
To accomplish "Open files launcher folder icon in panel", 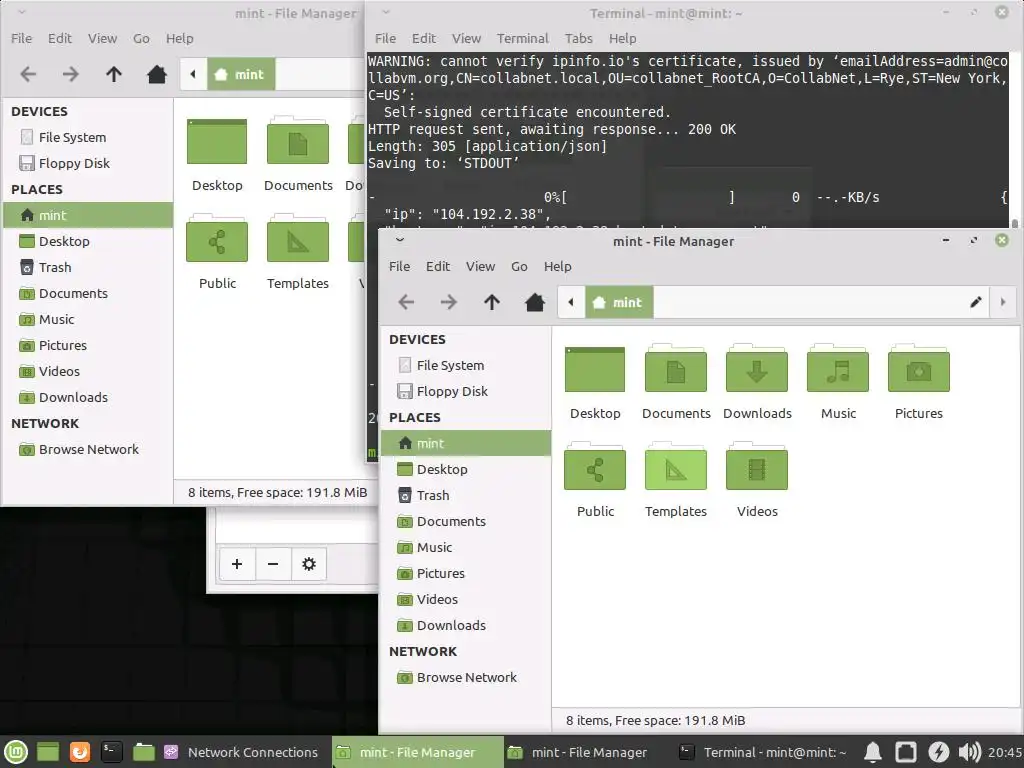I will [144, 752].
